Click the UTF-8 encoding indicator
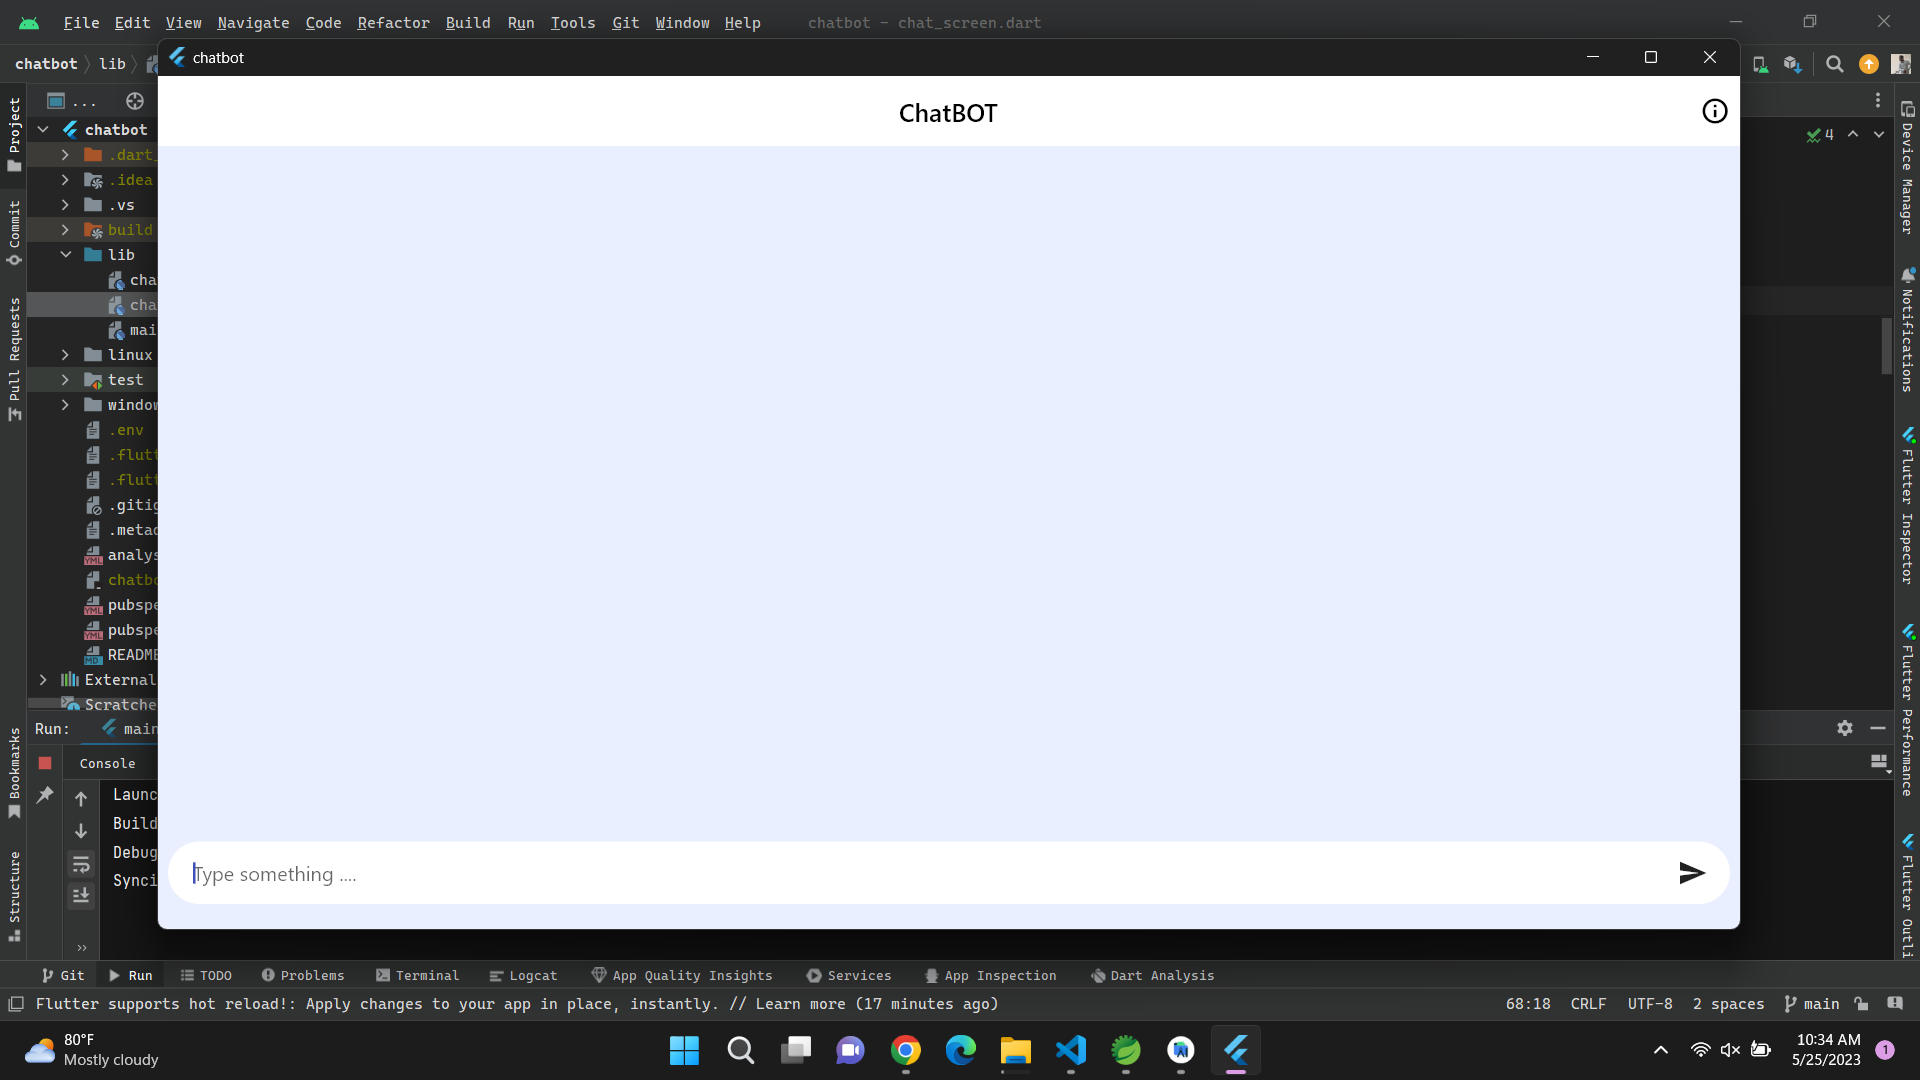The image size is (1920, 1080). 1648,1004
